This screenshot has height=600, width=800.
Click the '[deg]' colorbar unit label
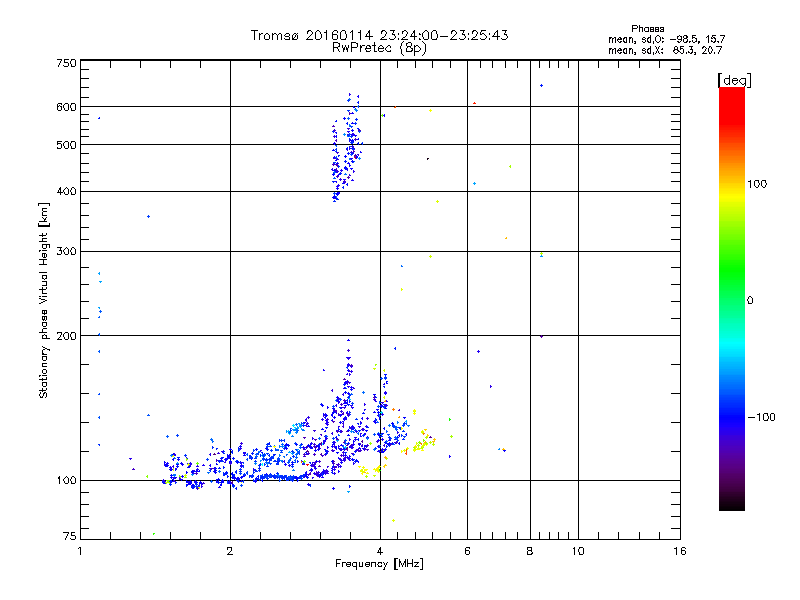pyautogui.click(x=734, y=80)
